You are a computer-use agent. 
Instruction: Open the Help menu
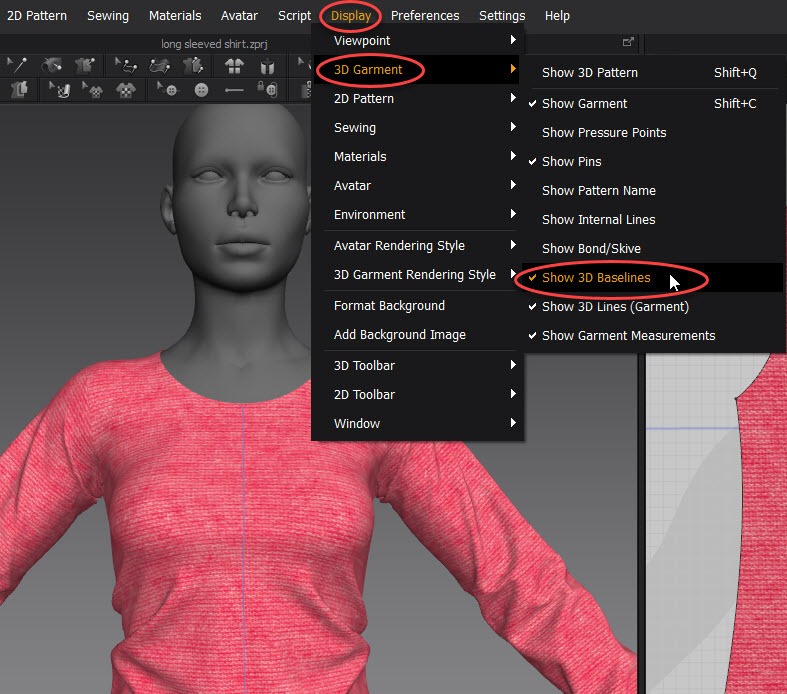point(557,16)
